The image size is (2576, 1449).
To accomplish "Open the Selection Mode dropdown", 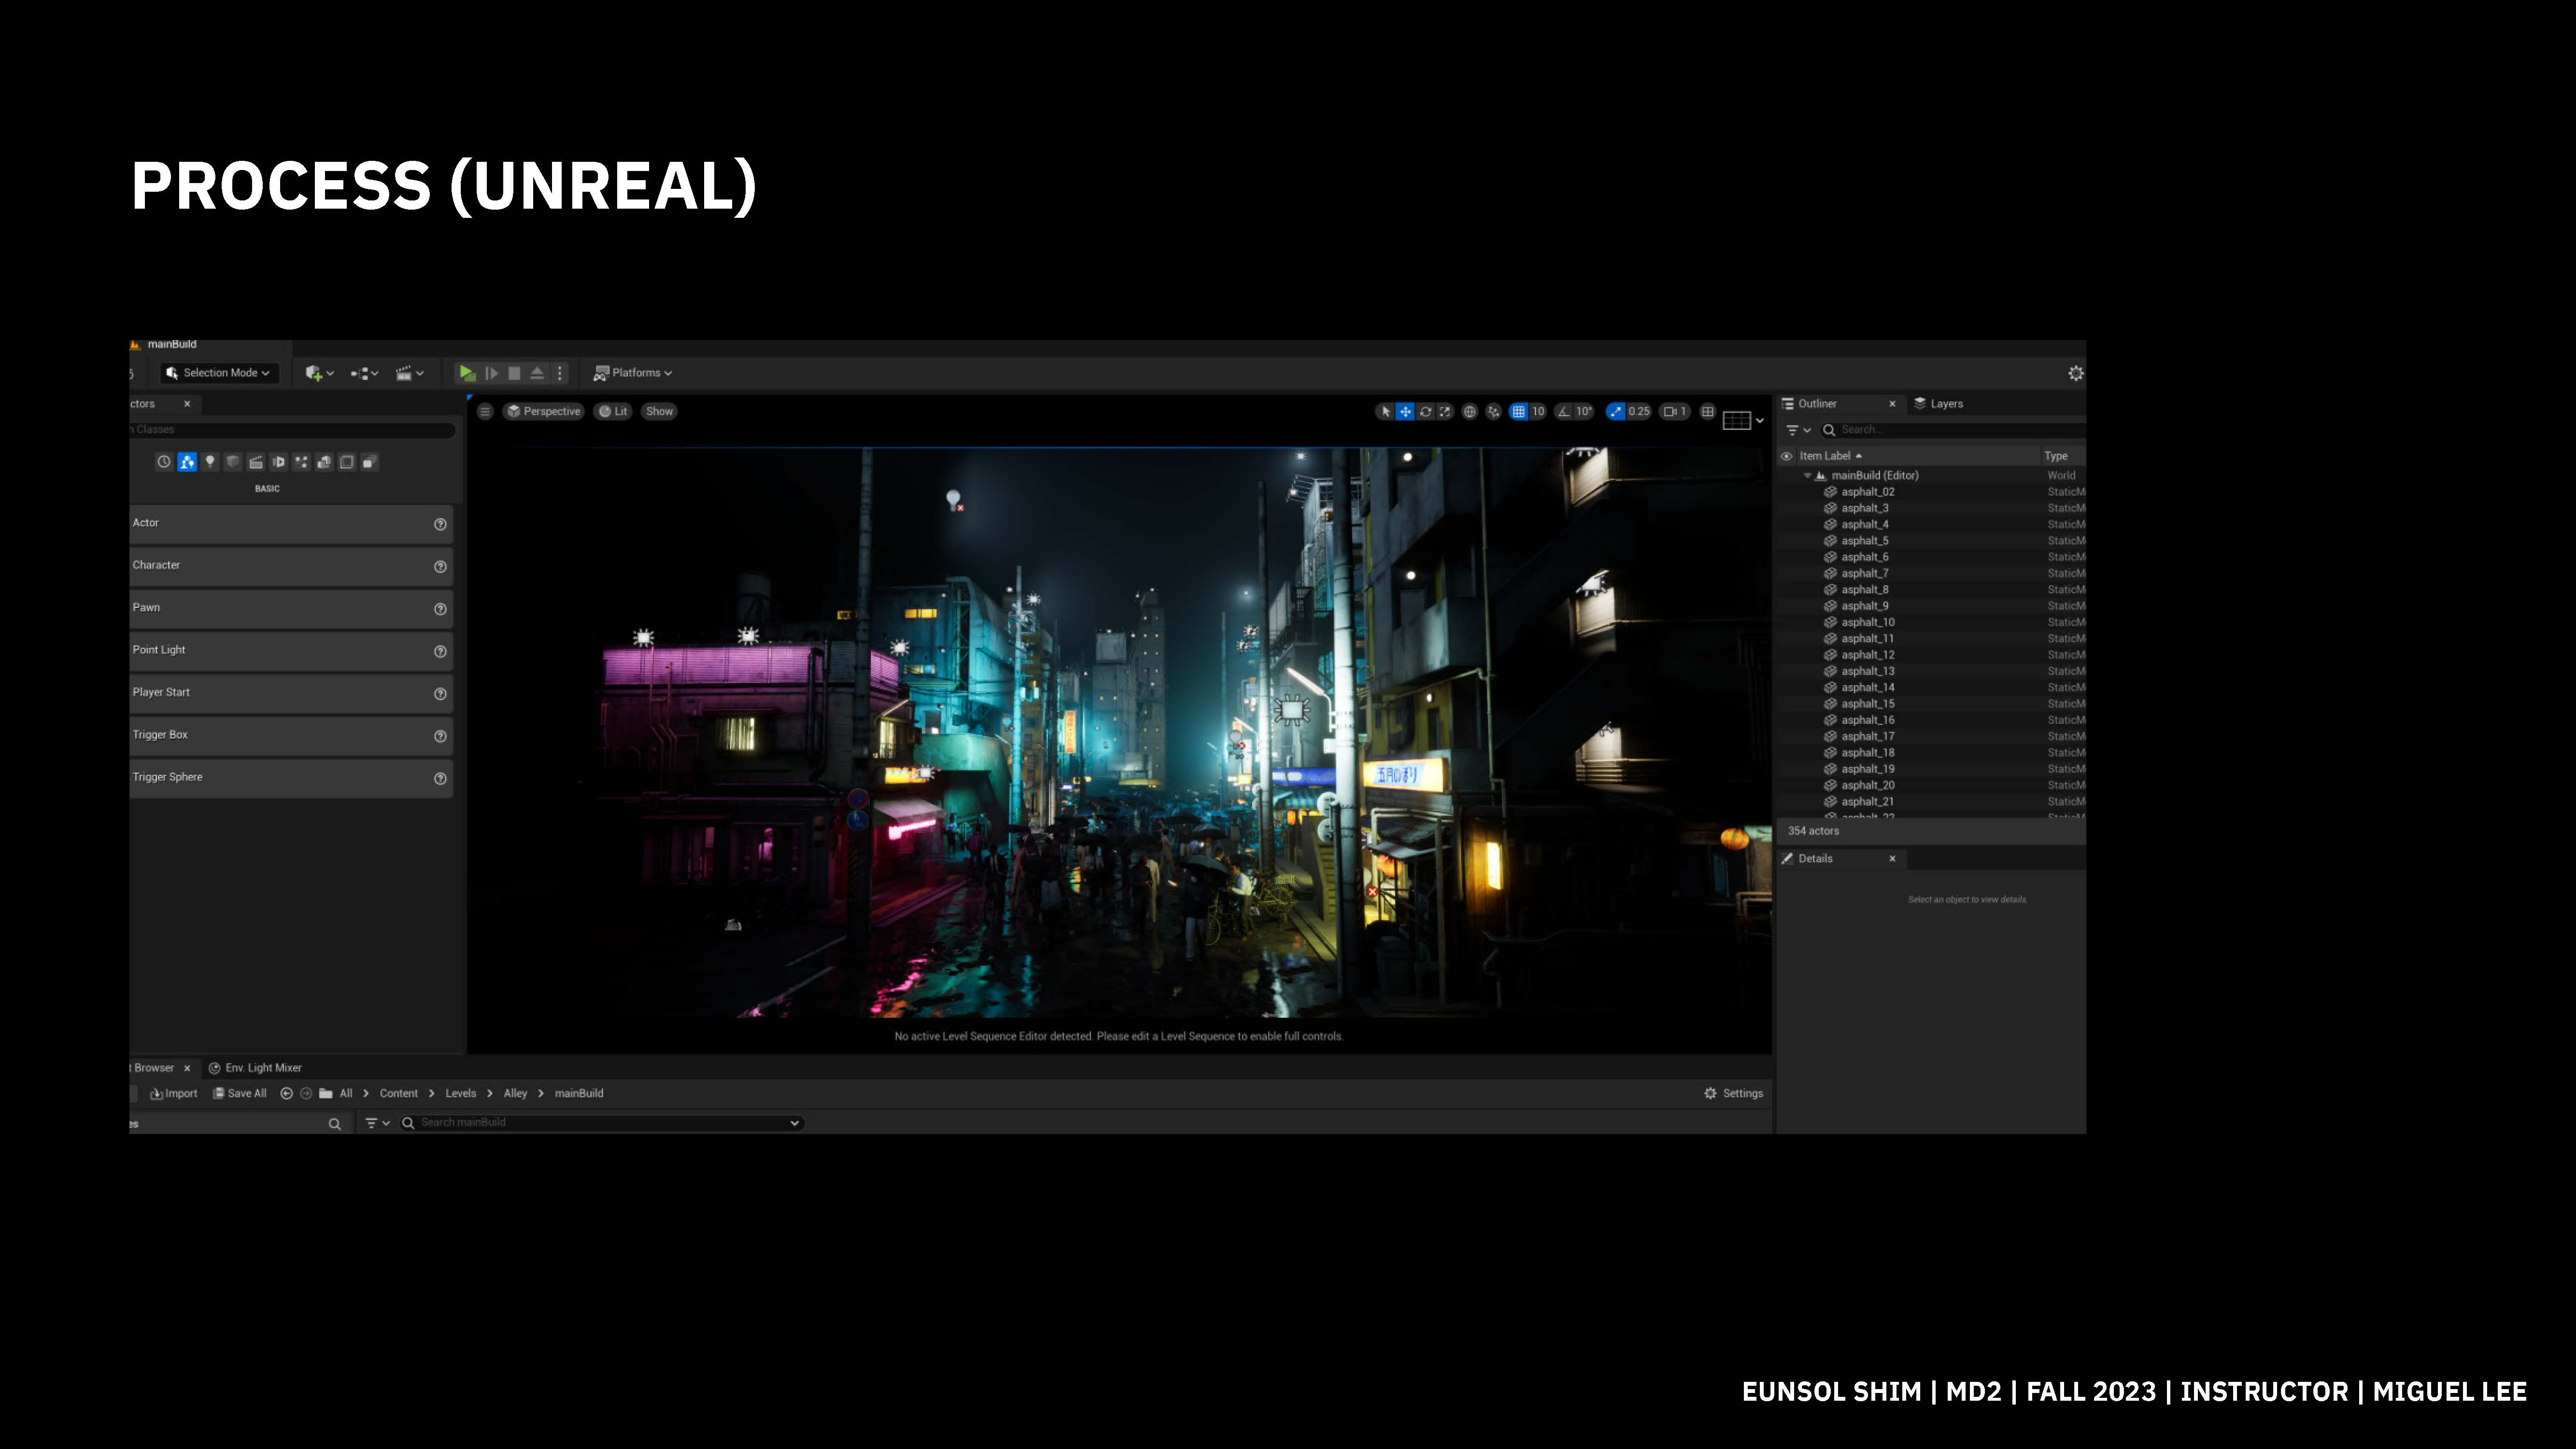I will point(219,373).
